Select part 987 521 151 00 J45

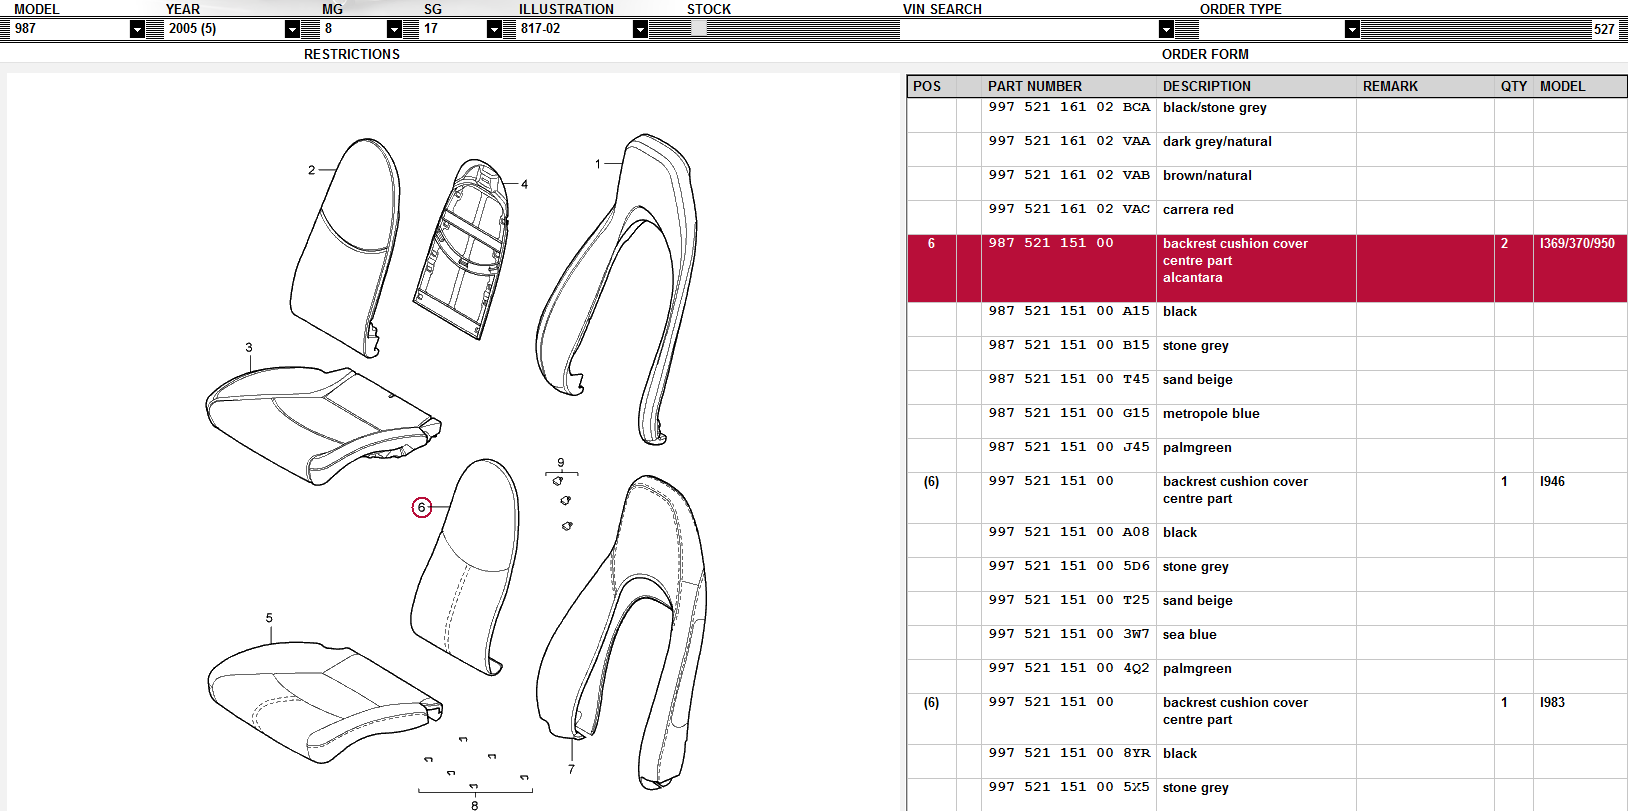pos(1069,447)
